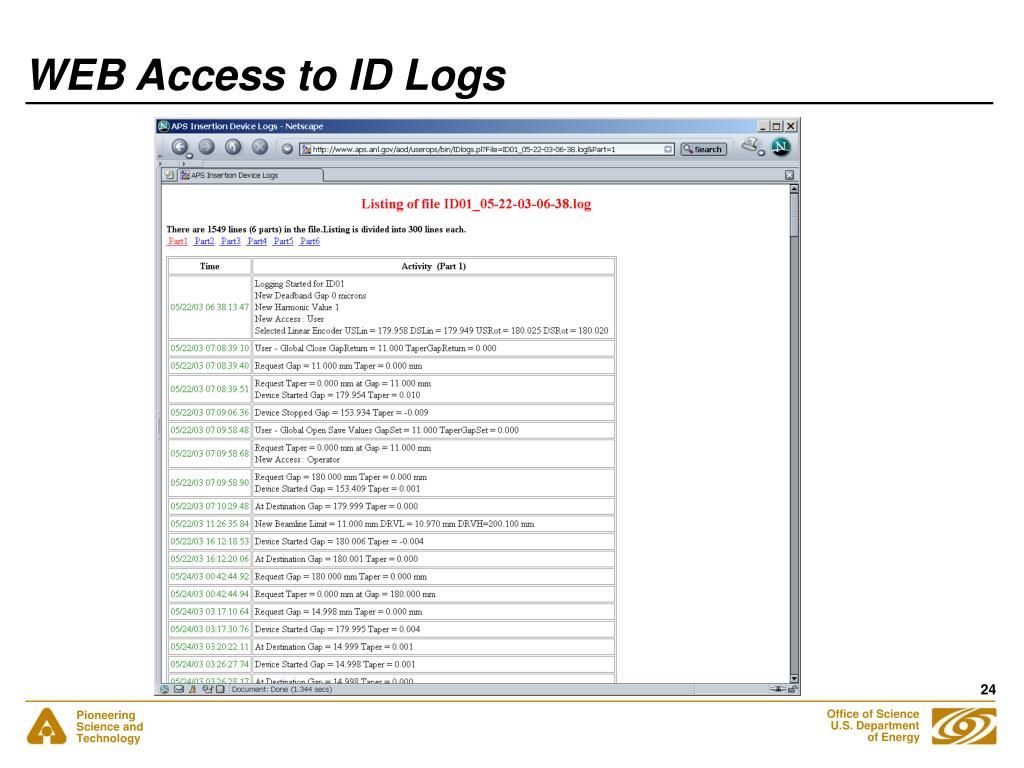
Task: Click 'Request Gap = 14.998 mm' entry
Action: 338,612
